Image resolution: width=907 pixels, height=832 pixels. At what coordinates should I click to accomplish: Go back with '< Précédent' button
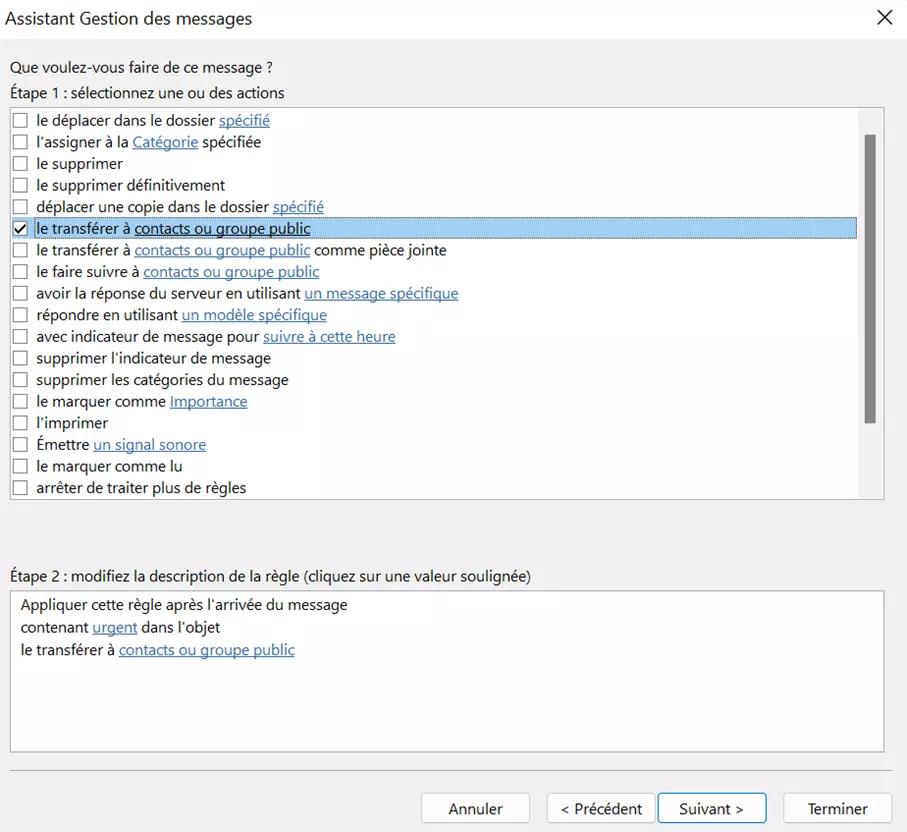pos(601,808)
